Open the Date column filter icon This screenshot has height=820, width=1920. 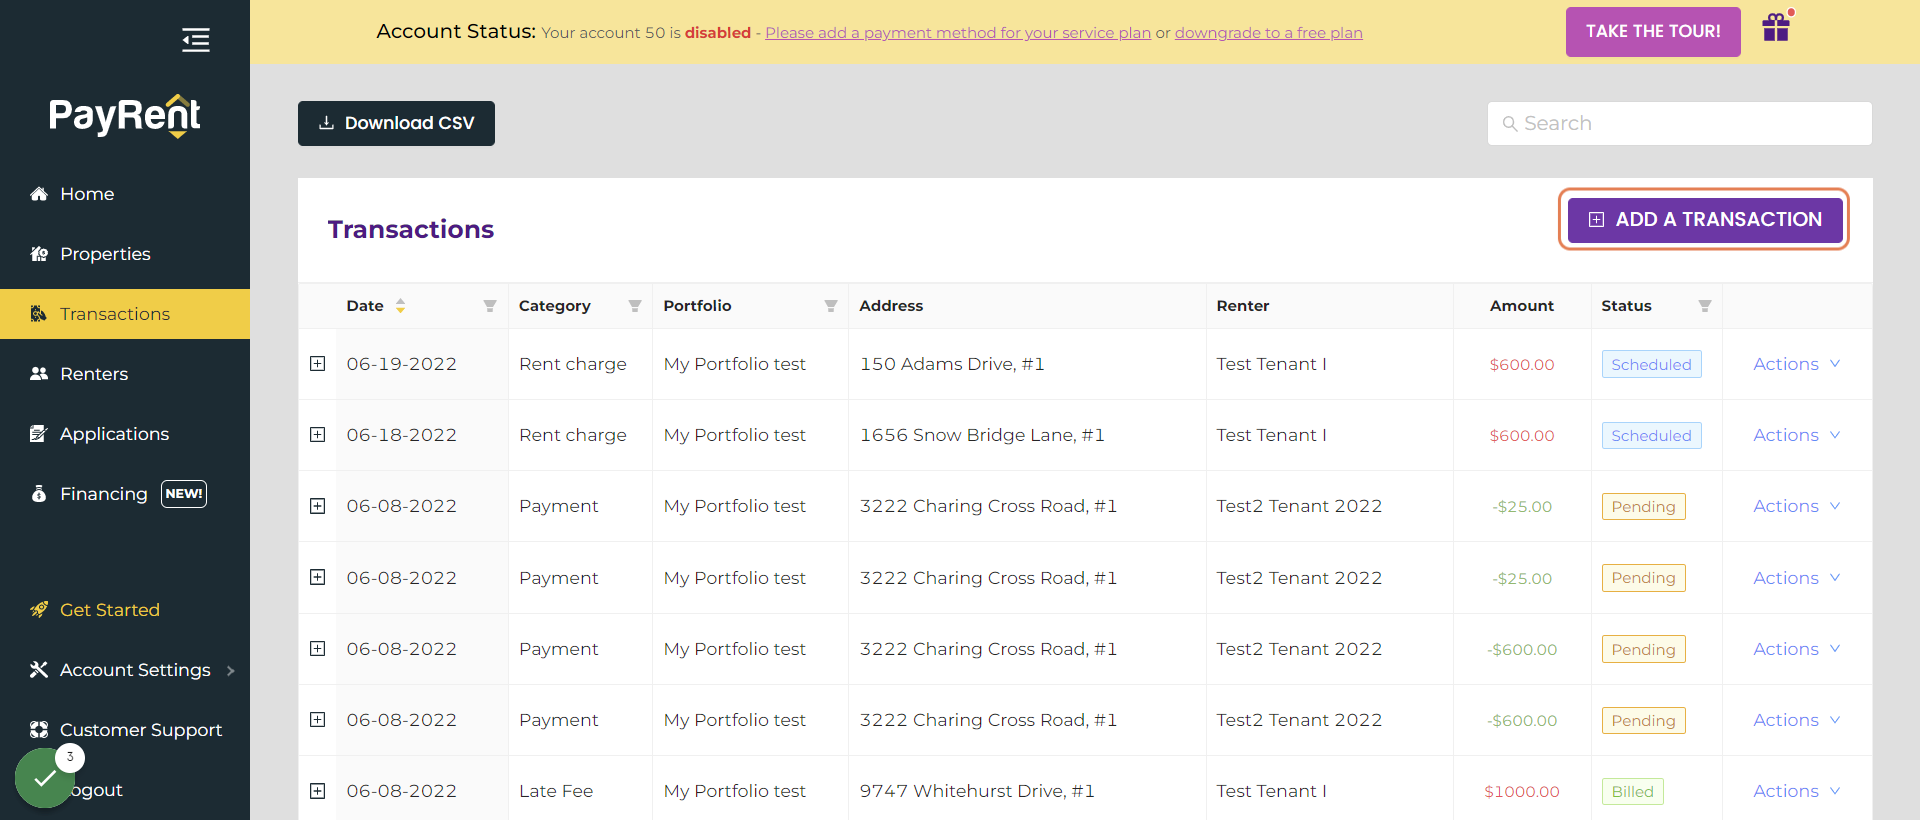tap(490, 306)
